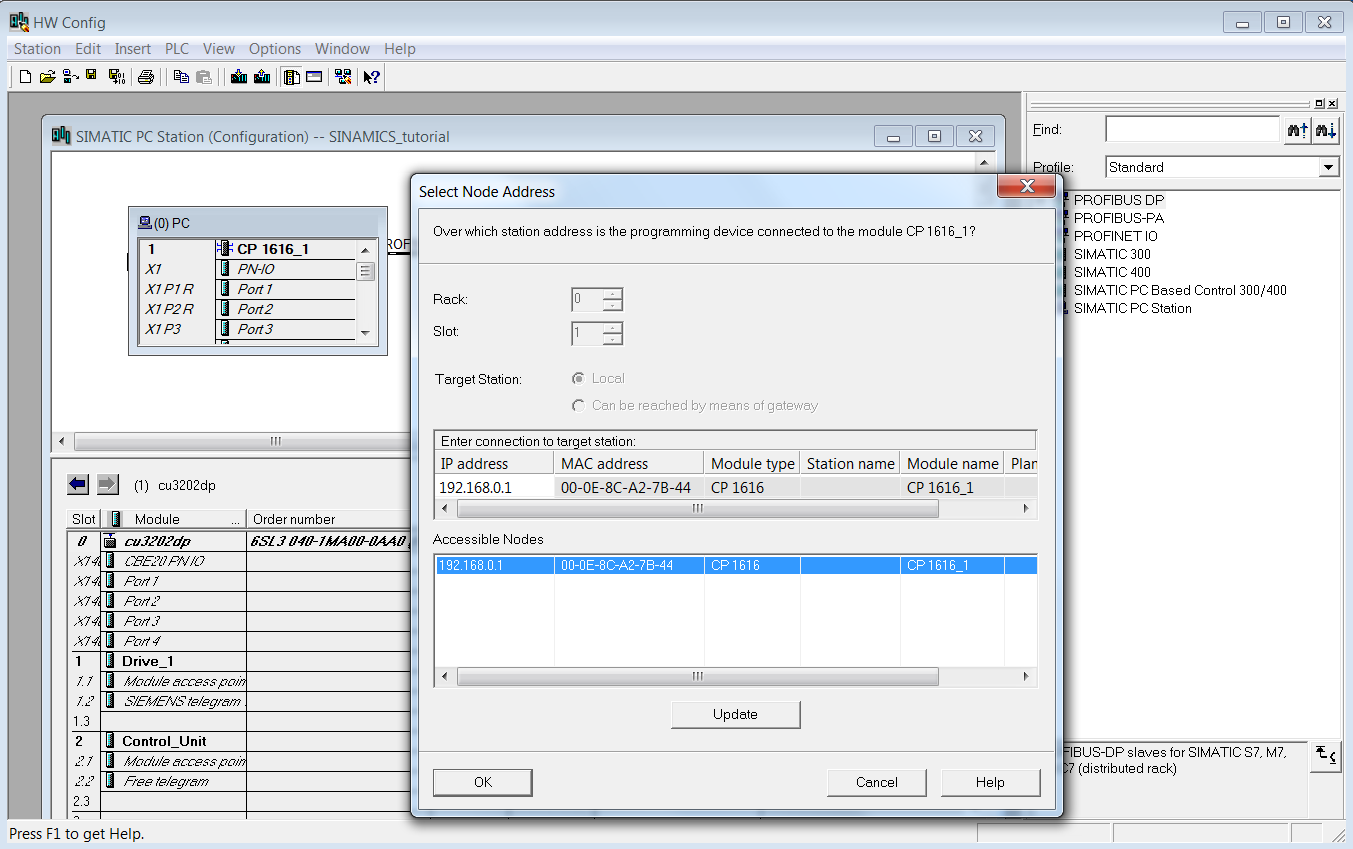Open the Station menu
This screenshot has width=1353, height=849.
click(x=38, y=49)
